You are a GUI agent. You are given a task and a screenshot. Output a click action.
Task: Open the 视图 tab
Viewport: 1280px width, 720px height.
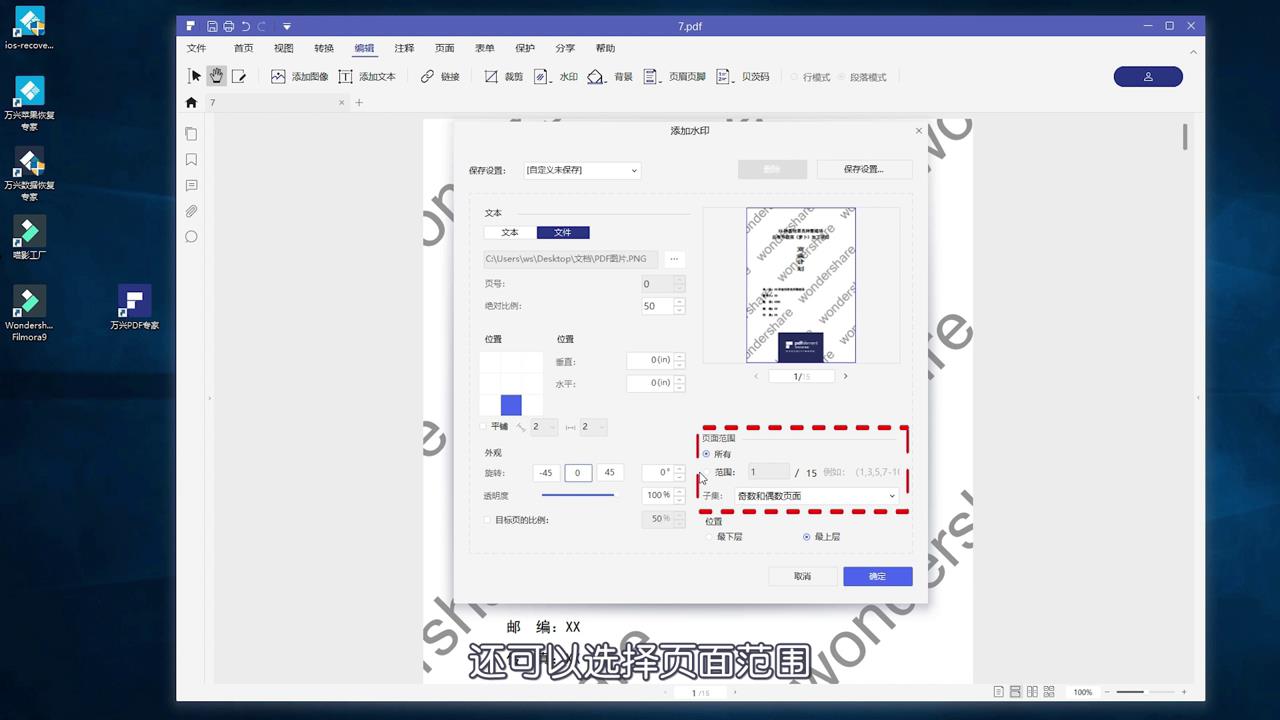click(x=284, y=48)
